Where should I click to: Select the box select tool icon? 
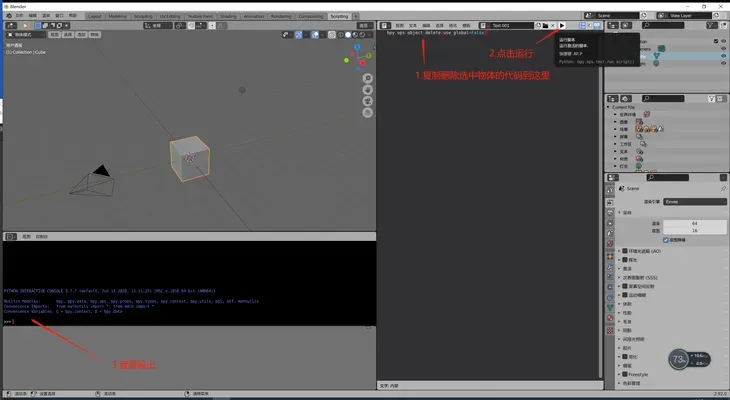pyautogui.click(x=38, y=26)
